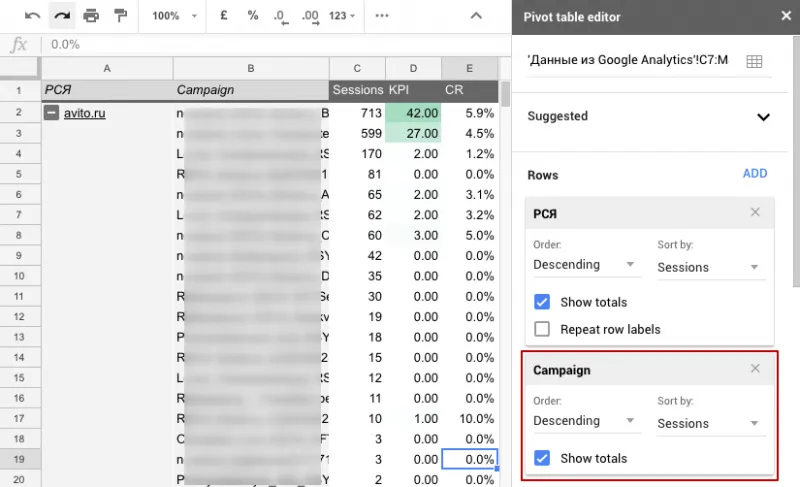
Task: Open the three-dots more toolbar menu
Action: (x=382, y=16)
